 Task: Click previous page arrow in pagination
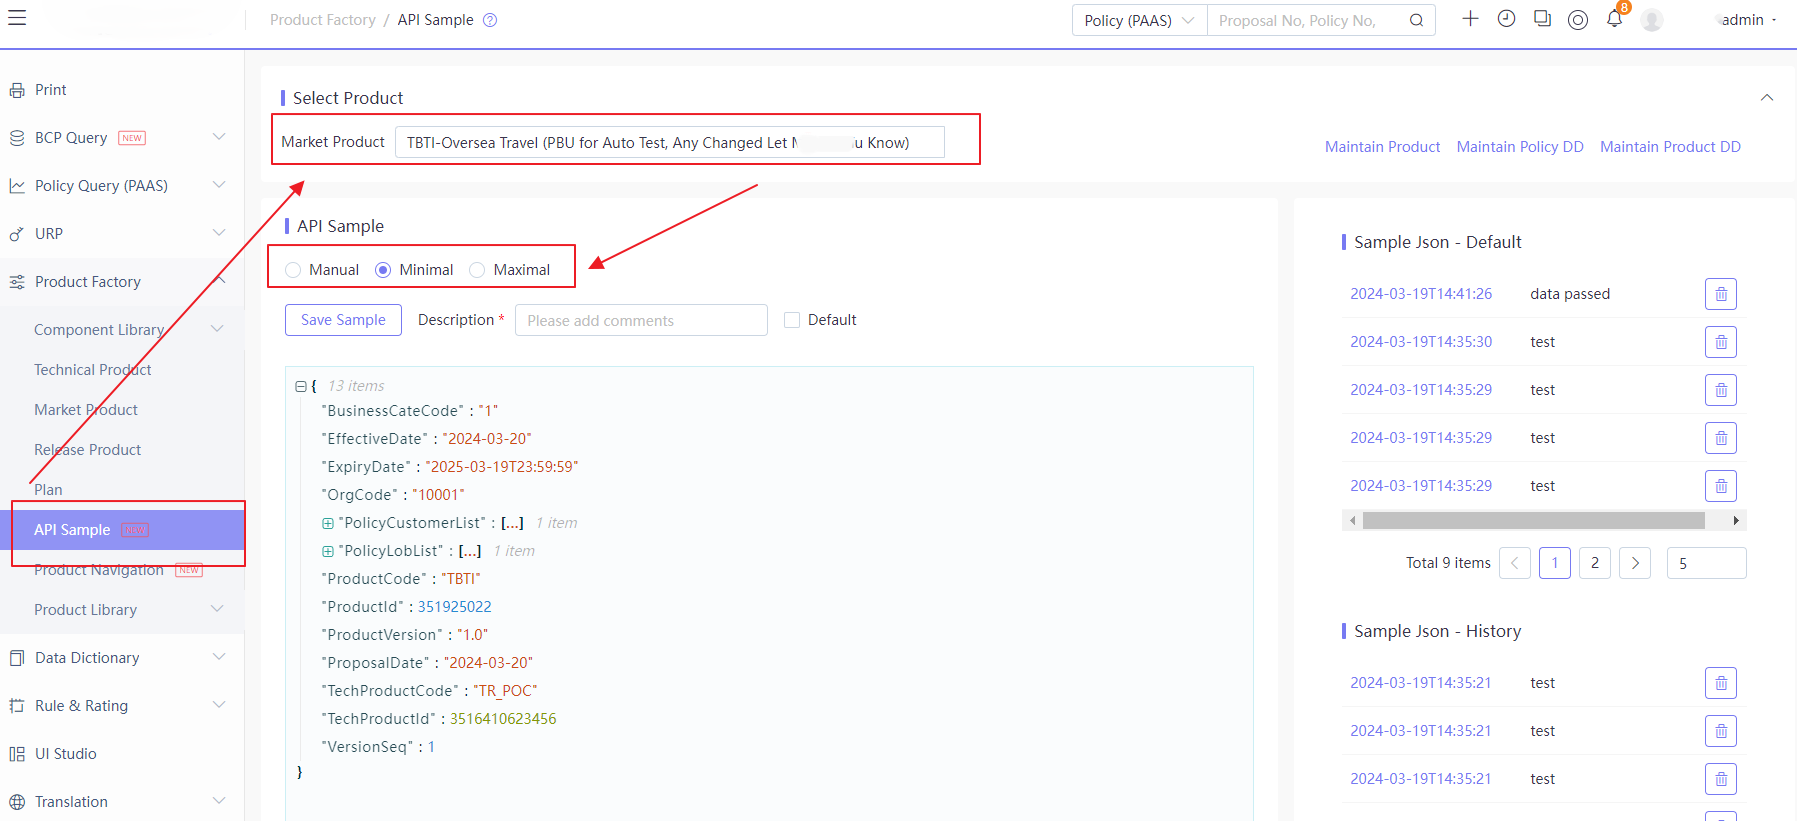coord(1515,563)
